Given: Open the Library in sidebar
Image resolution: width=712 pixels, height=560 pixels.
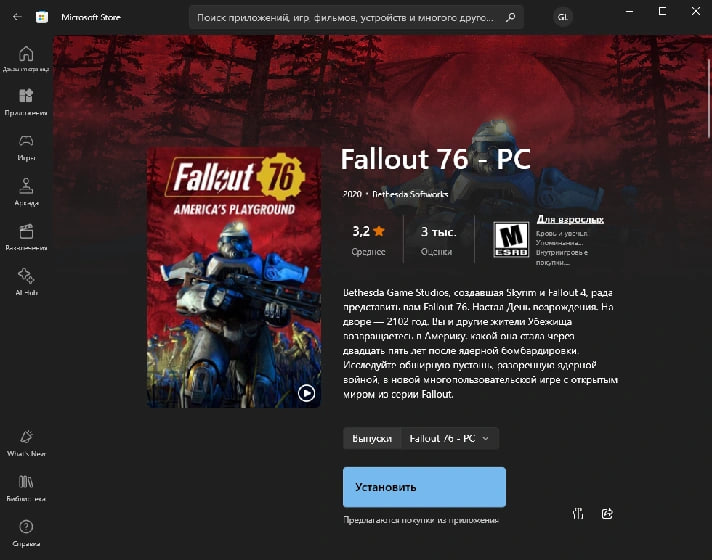Looking at the screenshot, I should pos(26,486).
